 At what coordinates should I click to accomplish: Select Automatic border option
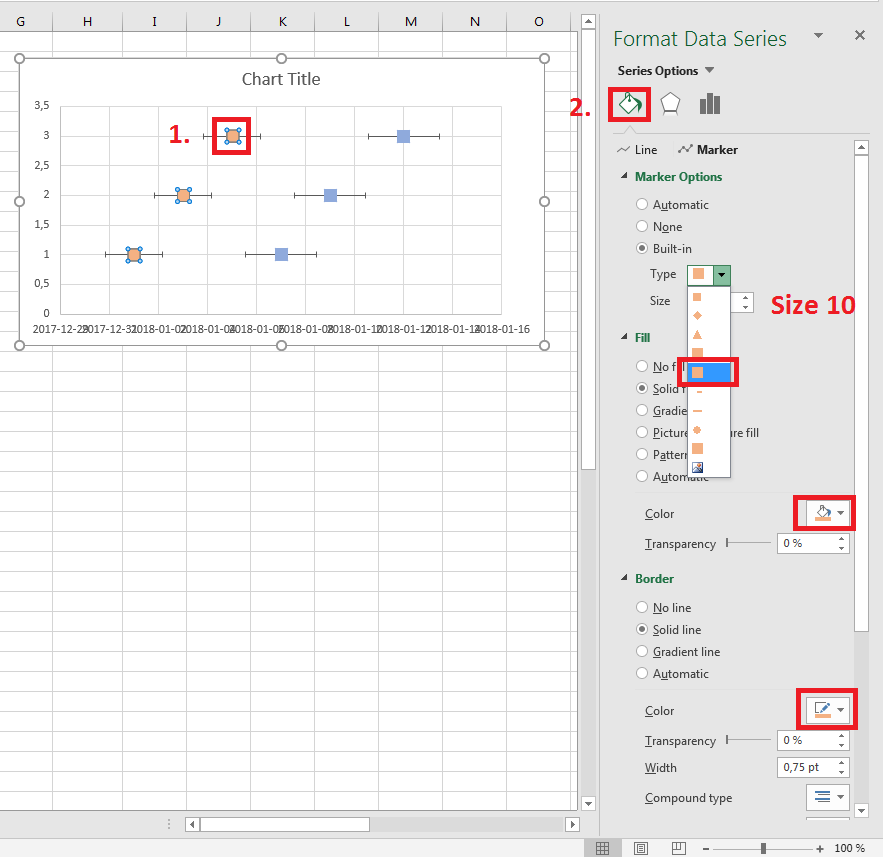642,673
